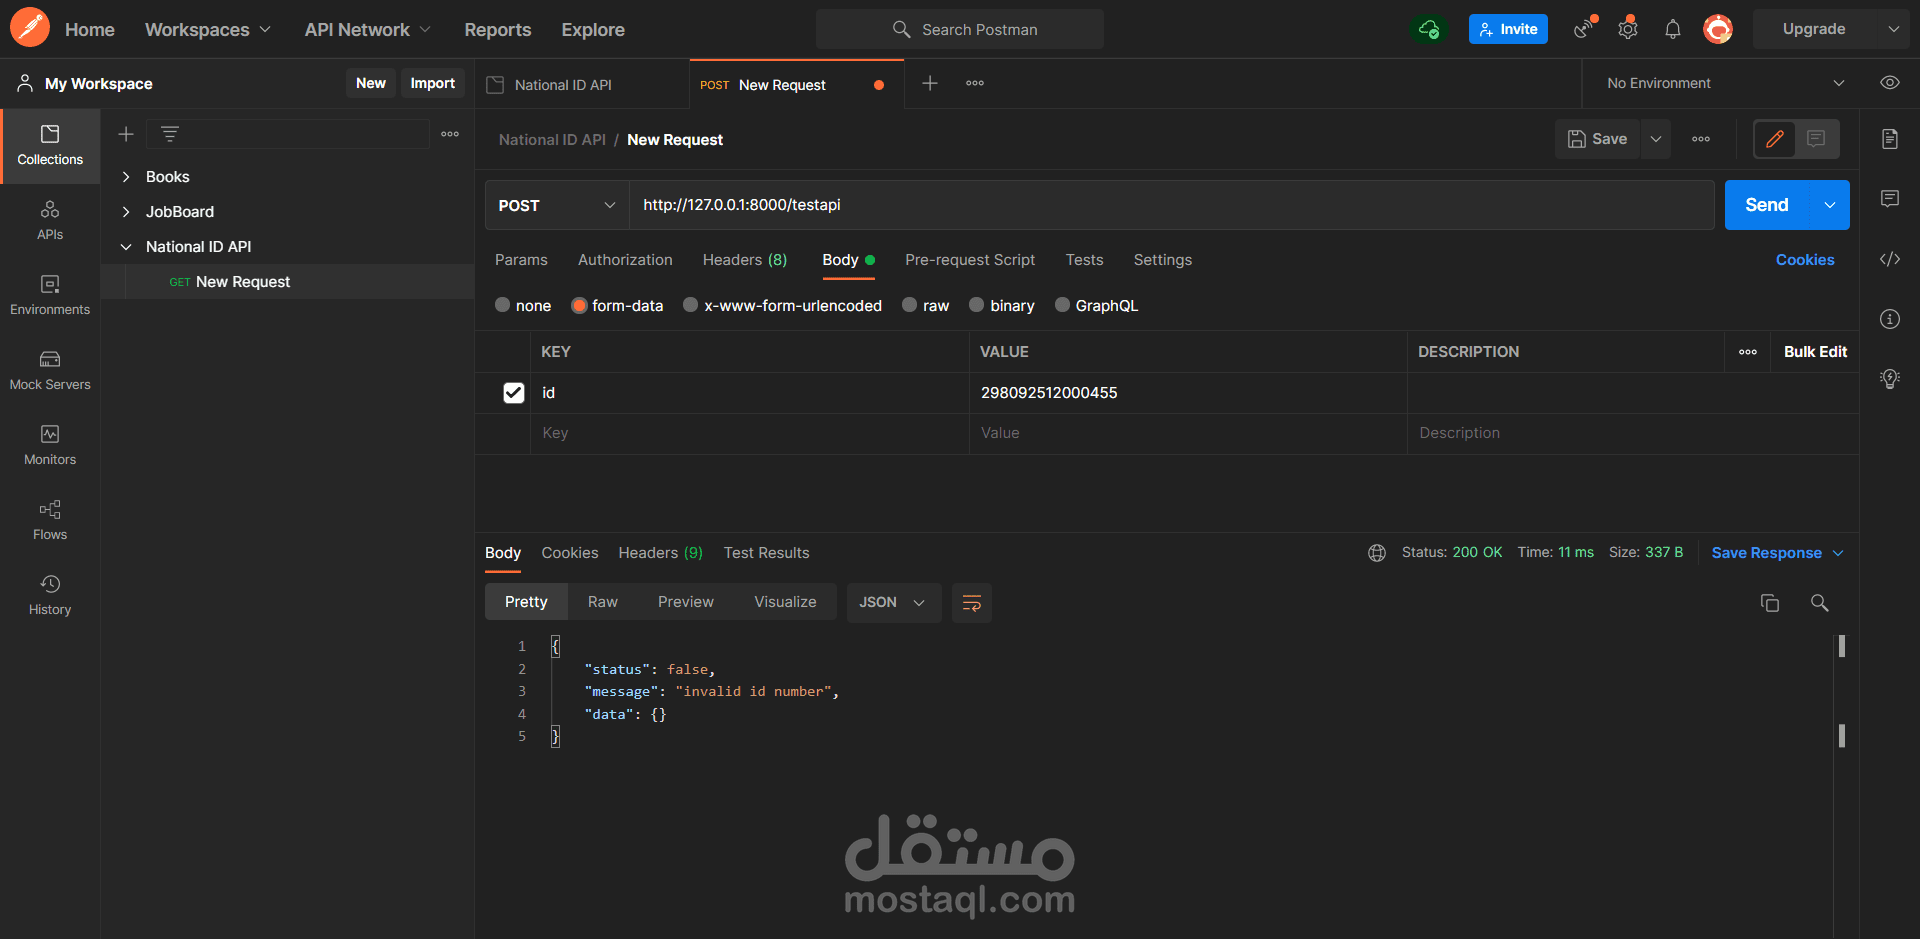Expand the JobBoard collection
Viewport: 1920px width, 939px height.
coord(126,212)
